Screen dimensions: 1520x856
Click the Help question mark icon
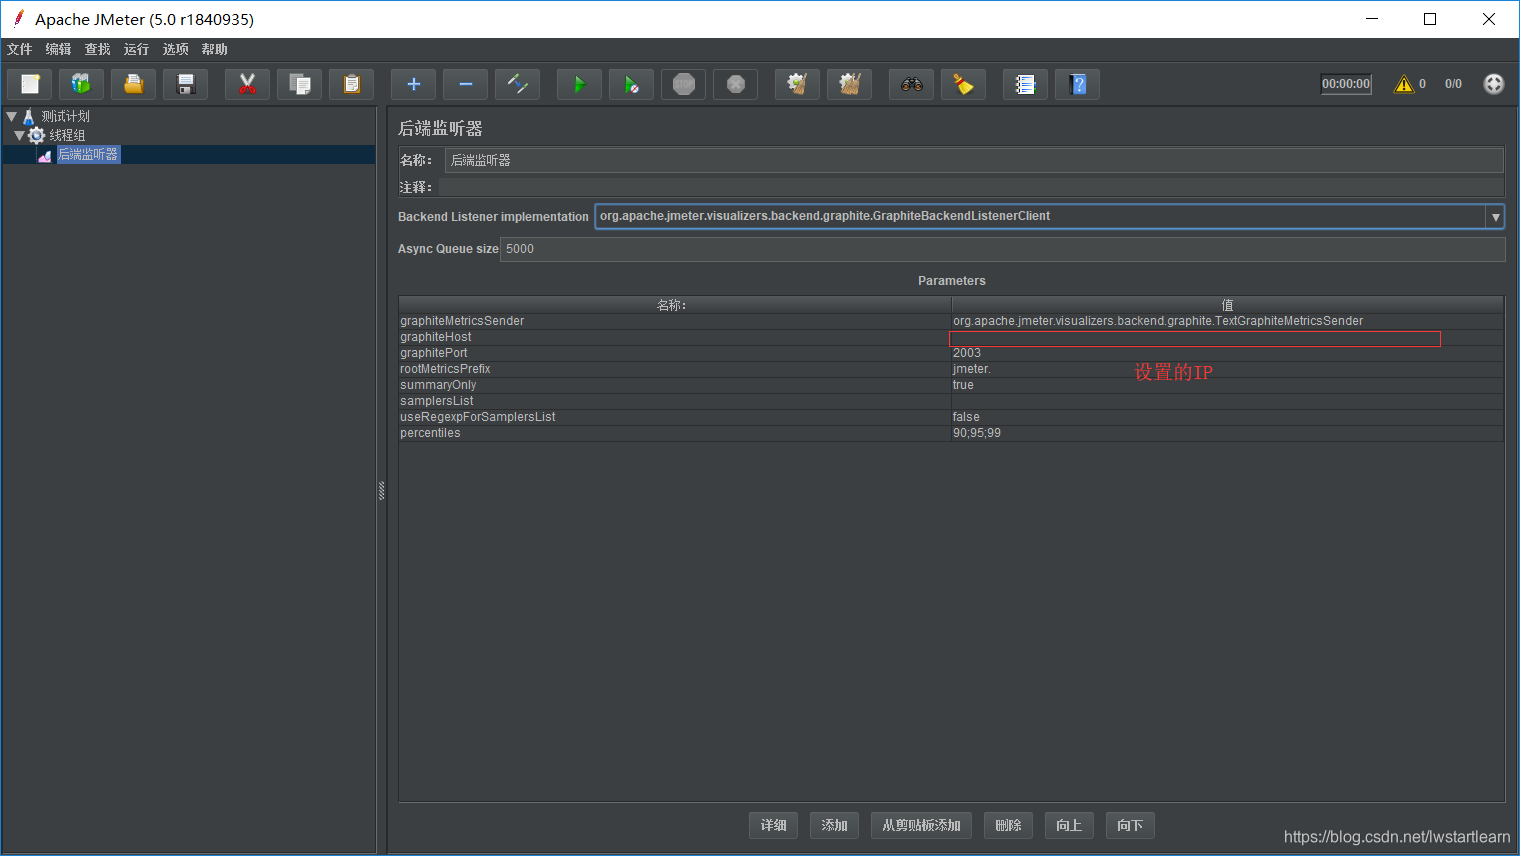(1077, 84)
